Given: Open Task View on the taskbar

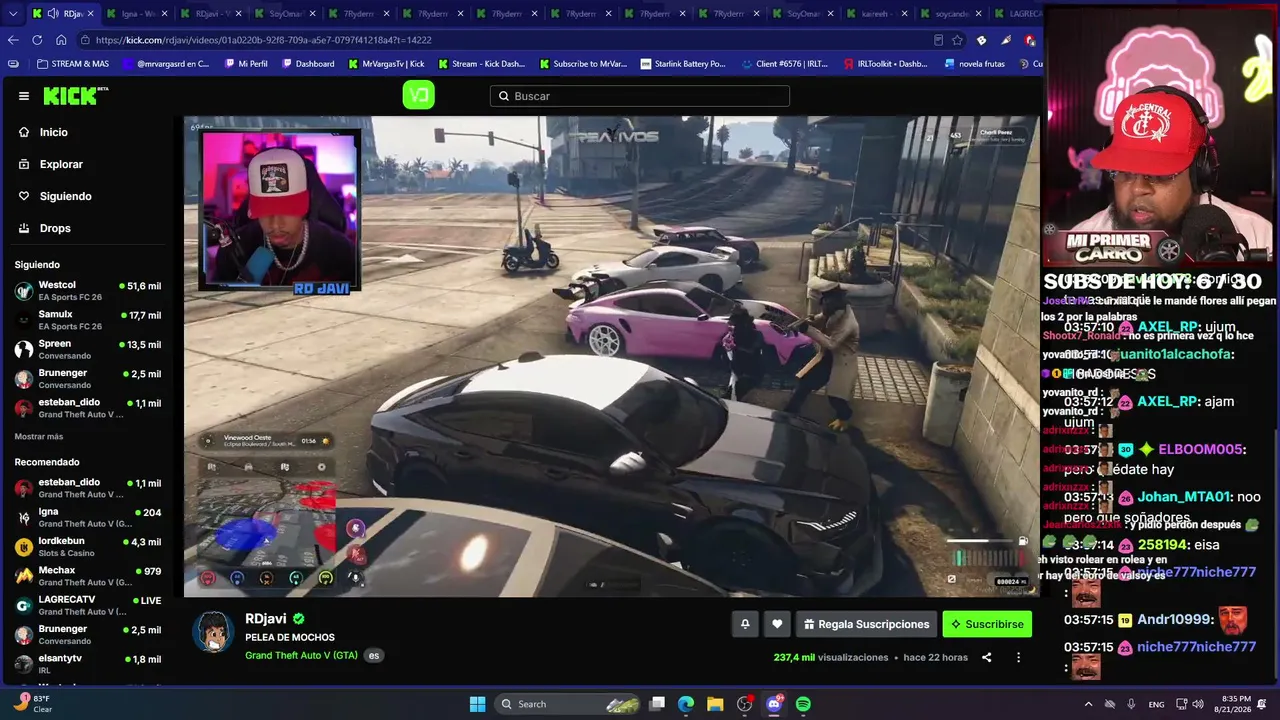Looking at the screenshot, I should point(657,704).
